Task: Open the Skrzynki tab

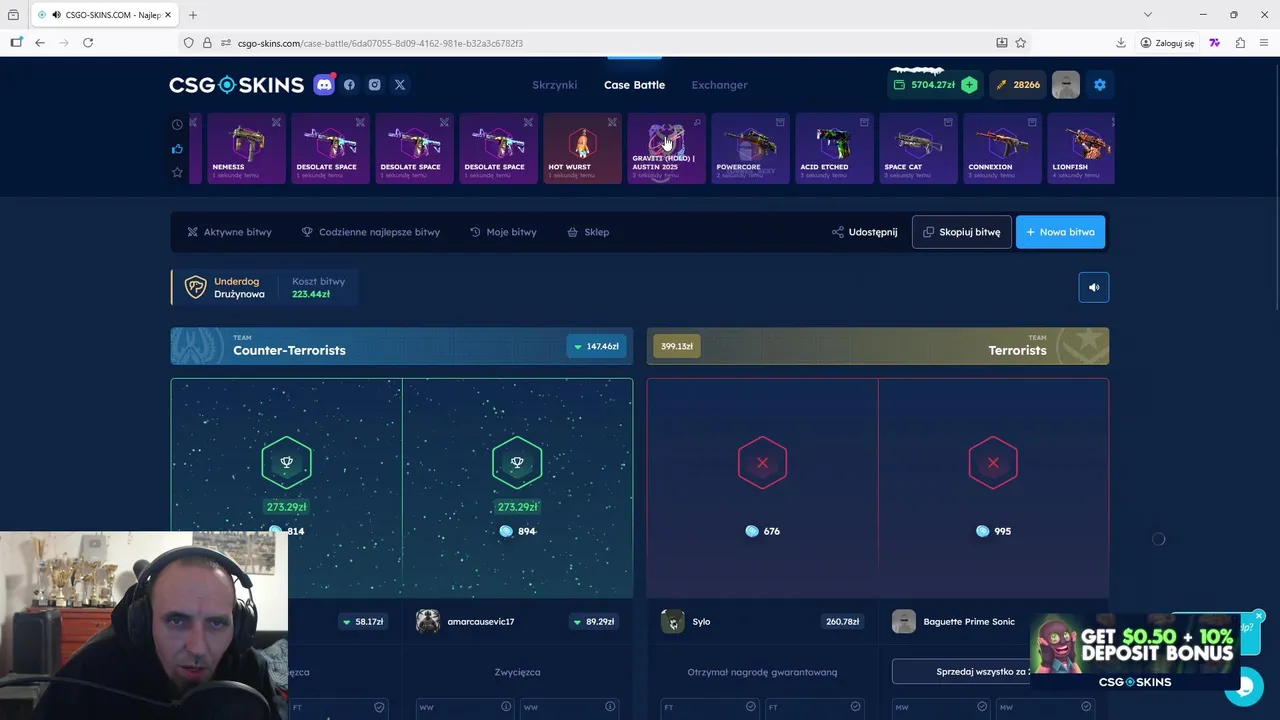Action: click(555, 85)
